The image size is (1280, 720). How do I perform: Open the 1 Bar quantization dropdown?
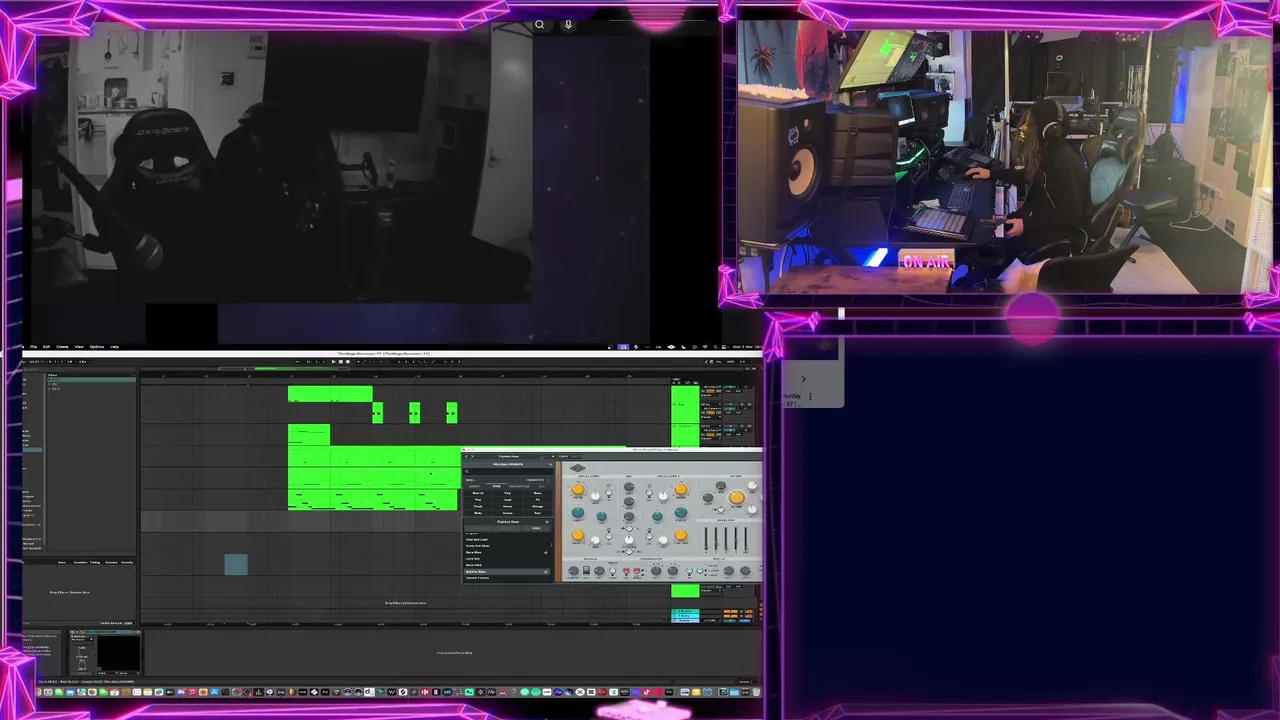[x=84, y=362]
